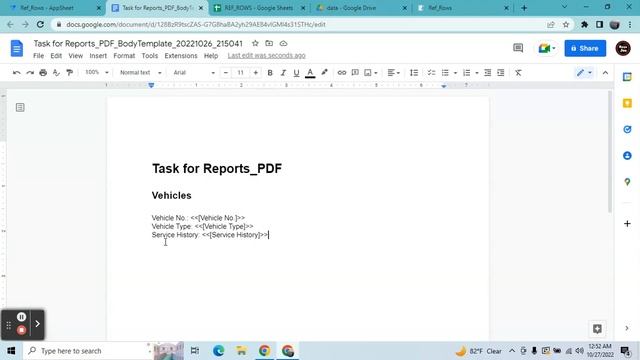Select the Paint format tool
The width and height of the screenshot is (640, 360).
(69, 73)
